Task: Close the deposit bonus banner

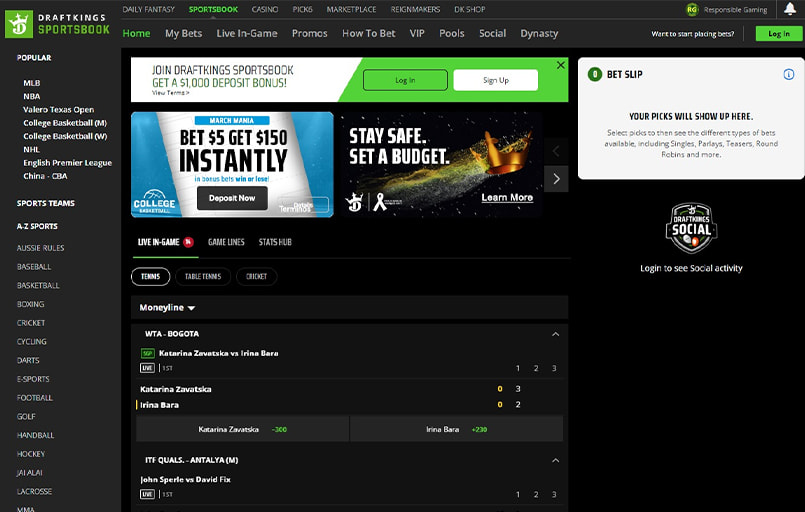Action: [561, 65]
